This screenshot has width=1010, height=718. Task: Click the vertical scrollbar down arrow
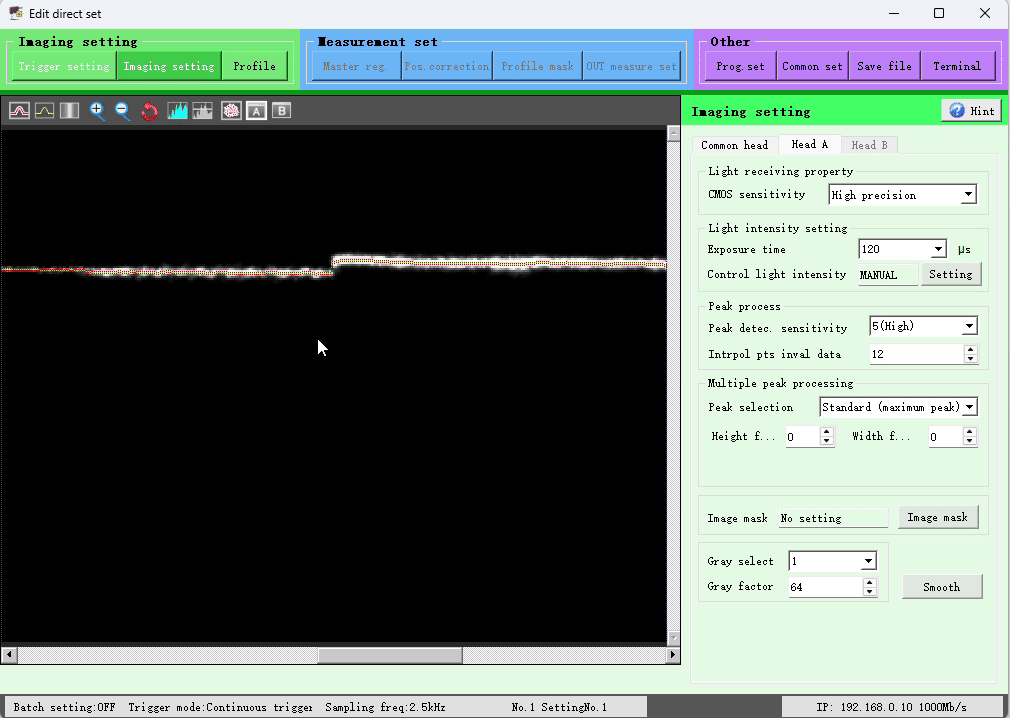(x=674, y=638)
